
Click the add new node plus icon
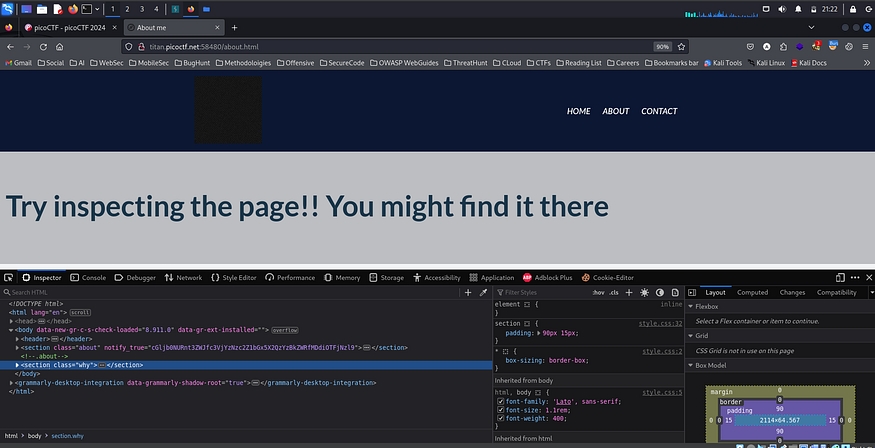[469, 292]
